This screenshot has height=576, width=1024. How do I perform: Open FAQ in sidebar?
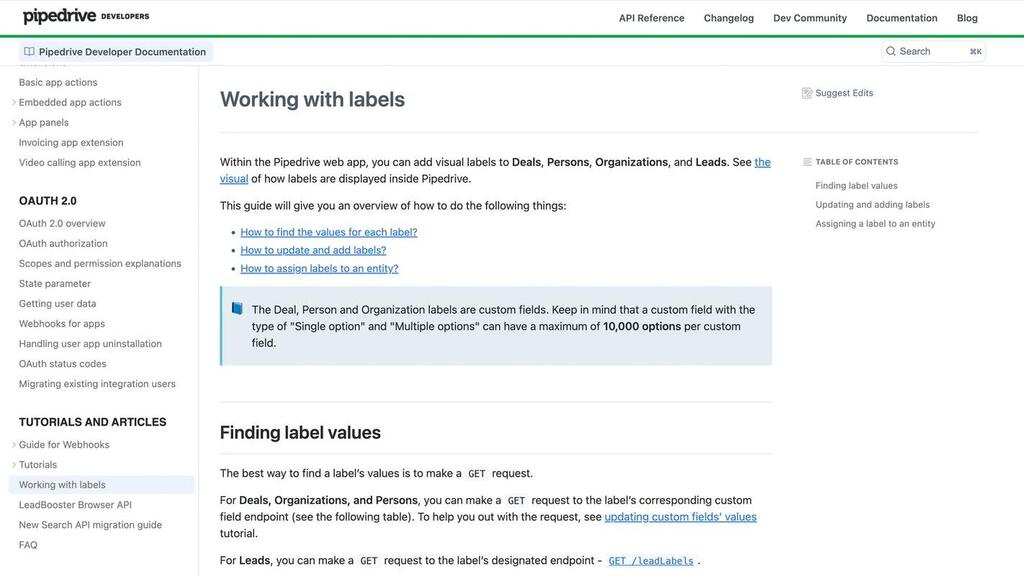27,545
